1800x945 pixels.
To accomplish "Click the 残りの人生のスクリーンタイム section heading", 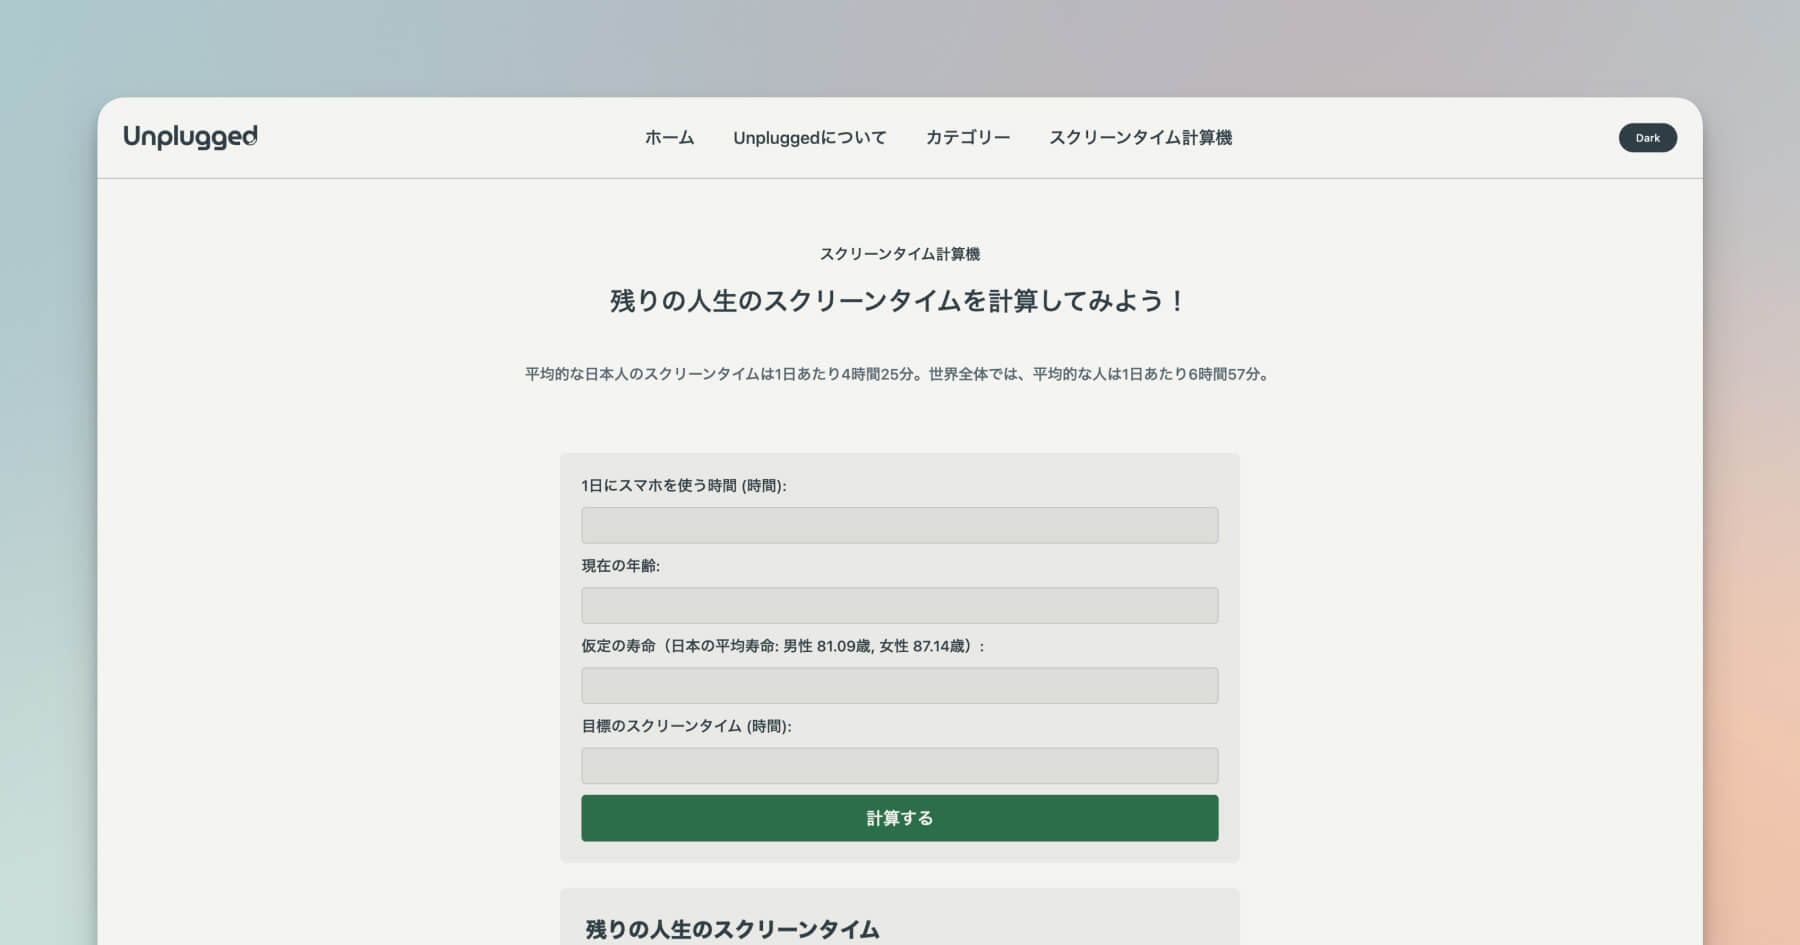I will click(732, 930).
